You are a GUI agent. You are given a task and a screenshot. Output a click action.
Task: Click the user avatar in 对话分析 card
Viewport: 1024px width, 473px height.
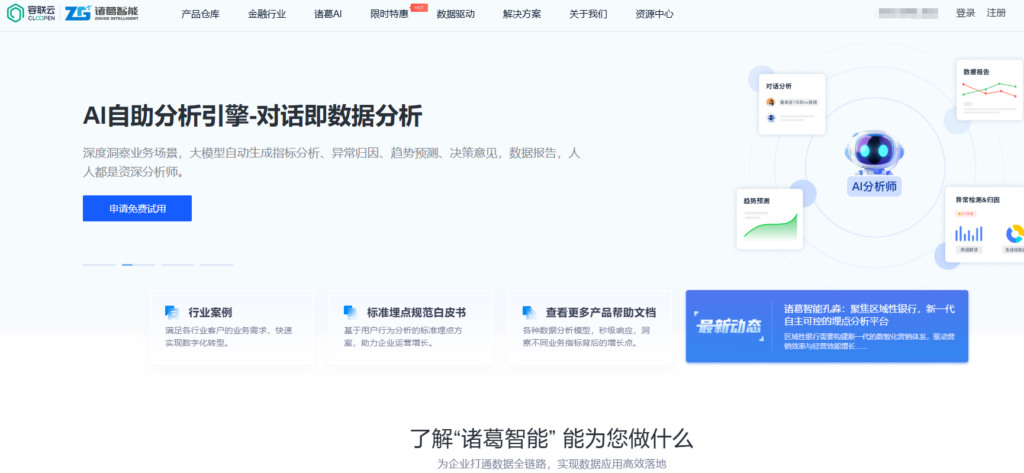[771, 102]
